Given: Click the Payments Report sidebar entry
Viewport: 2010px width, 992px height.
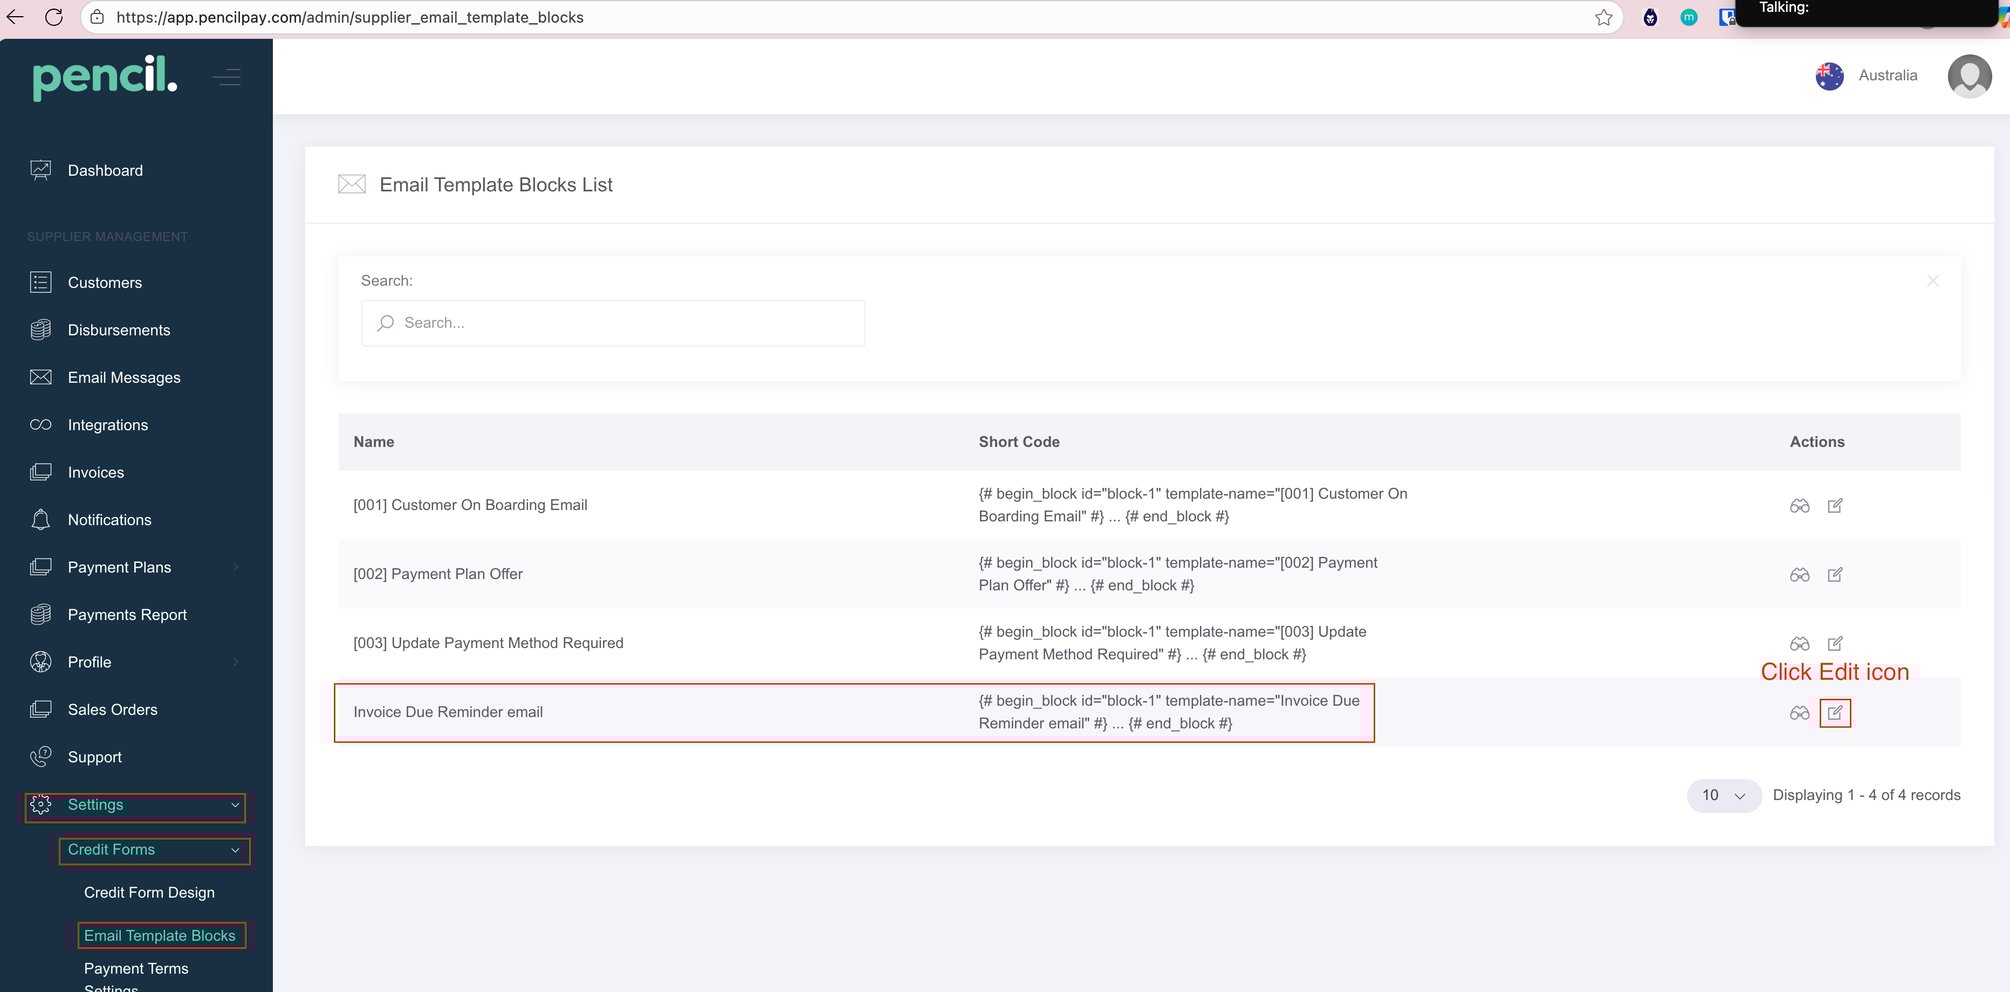Looking at the screenshot, I should 127,614.
